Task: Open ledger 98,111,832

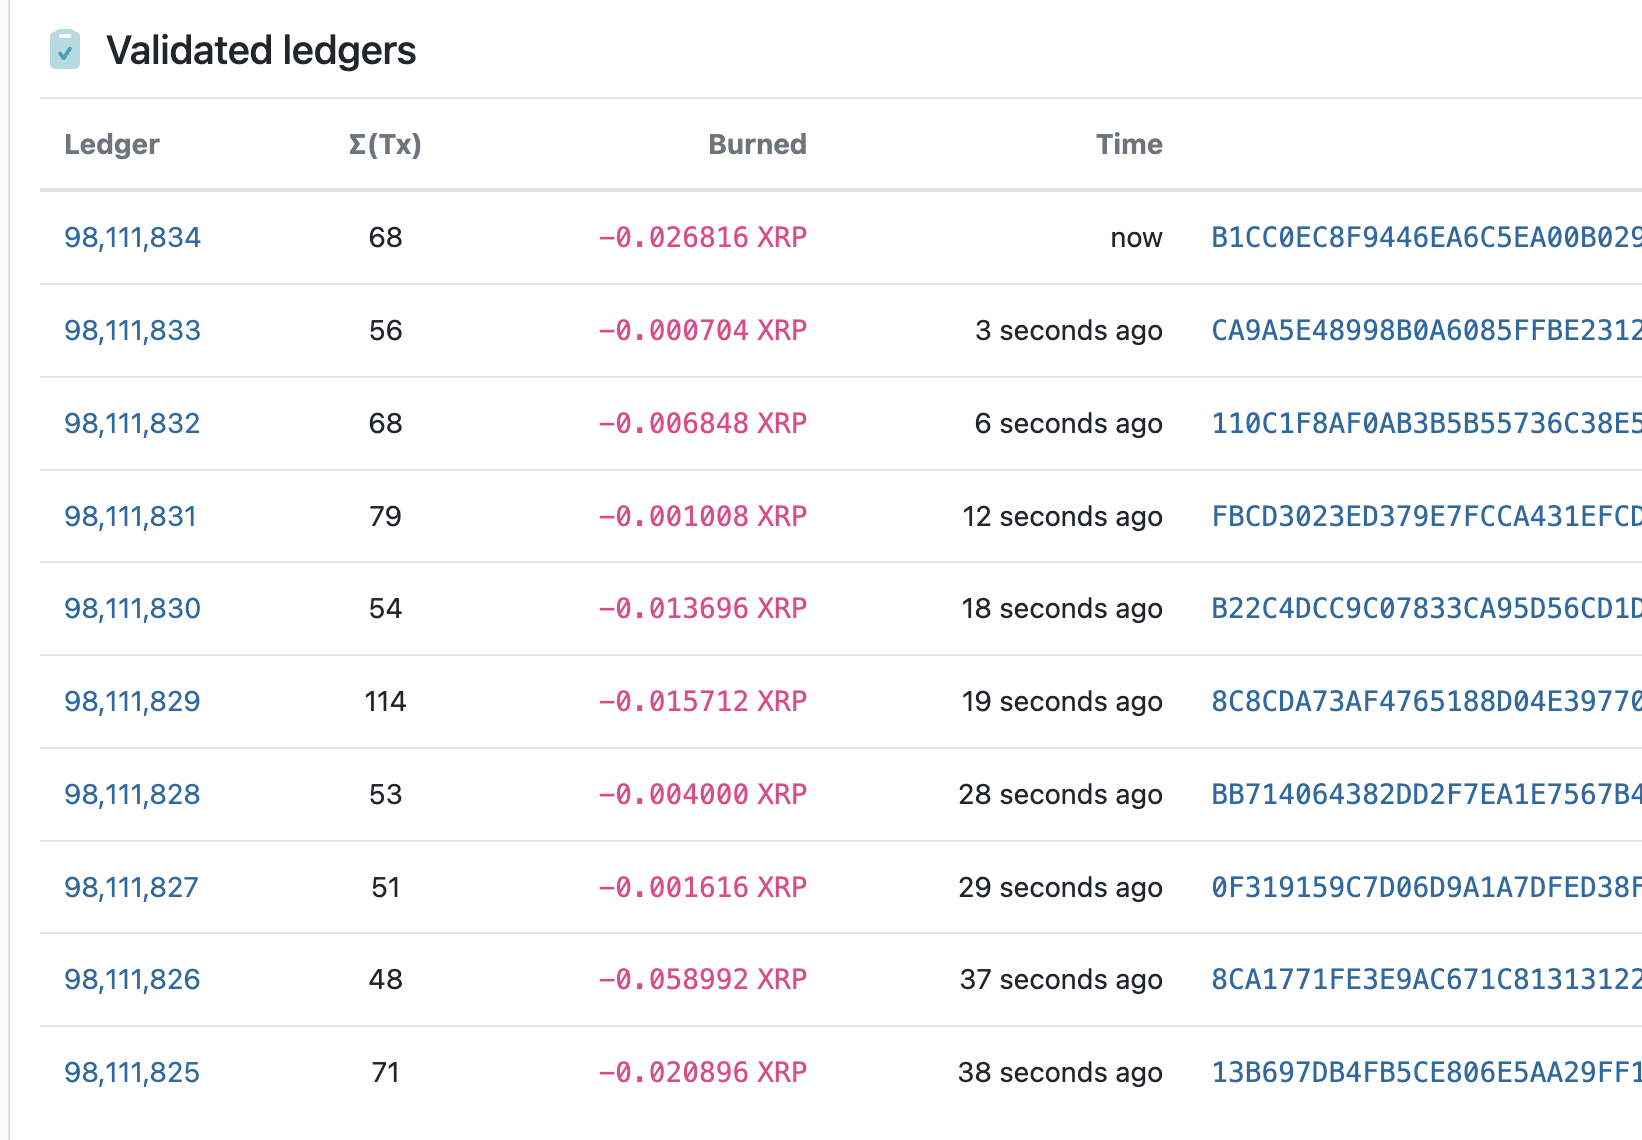Action: 132,424
